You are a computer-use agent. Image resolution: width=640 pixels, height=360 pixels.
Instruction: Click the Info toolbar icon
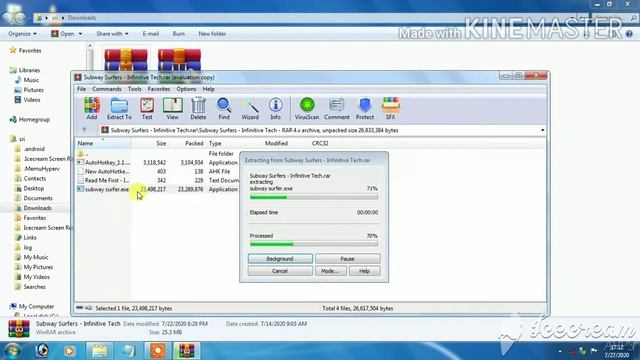[276, 109]
